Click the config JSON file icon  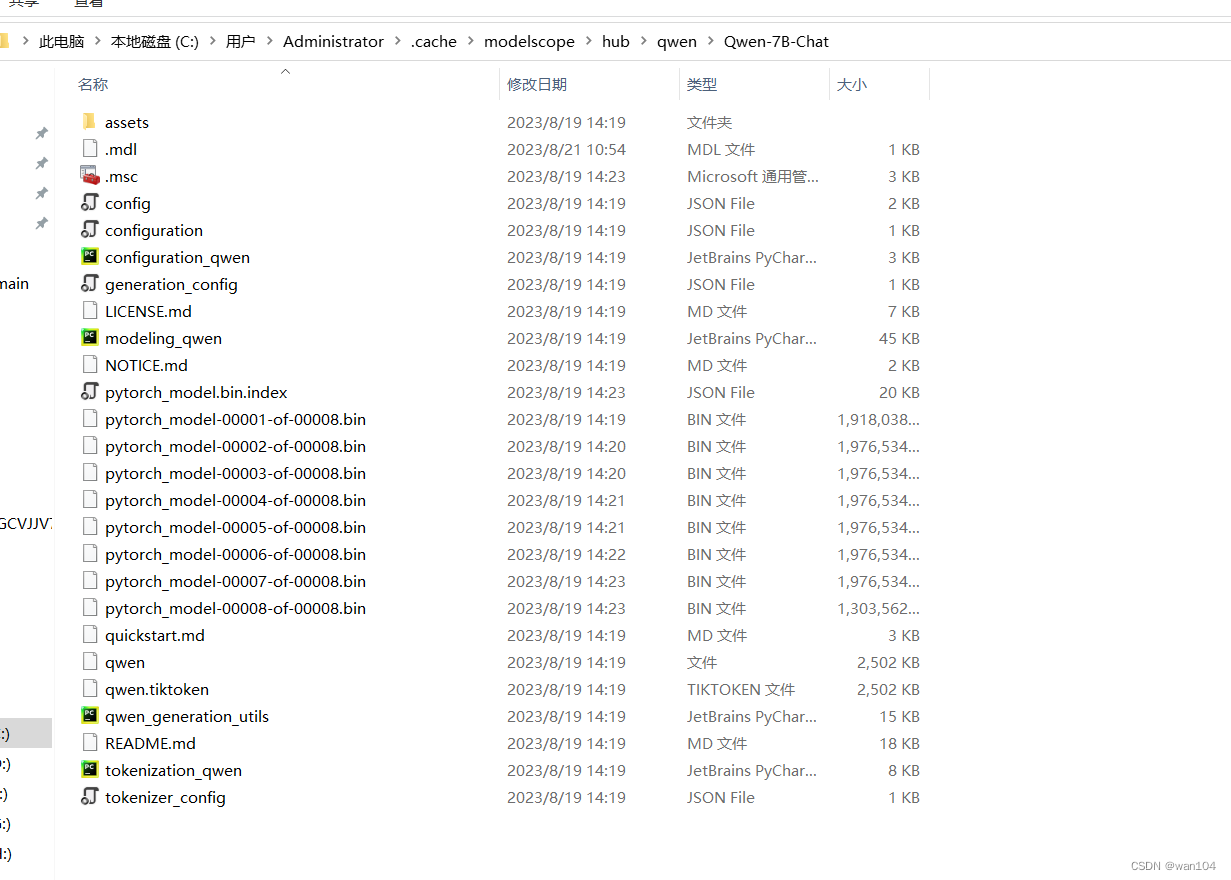click(x=89, y=203)
